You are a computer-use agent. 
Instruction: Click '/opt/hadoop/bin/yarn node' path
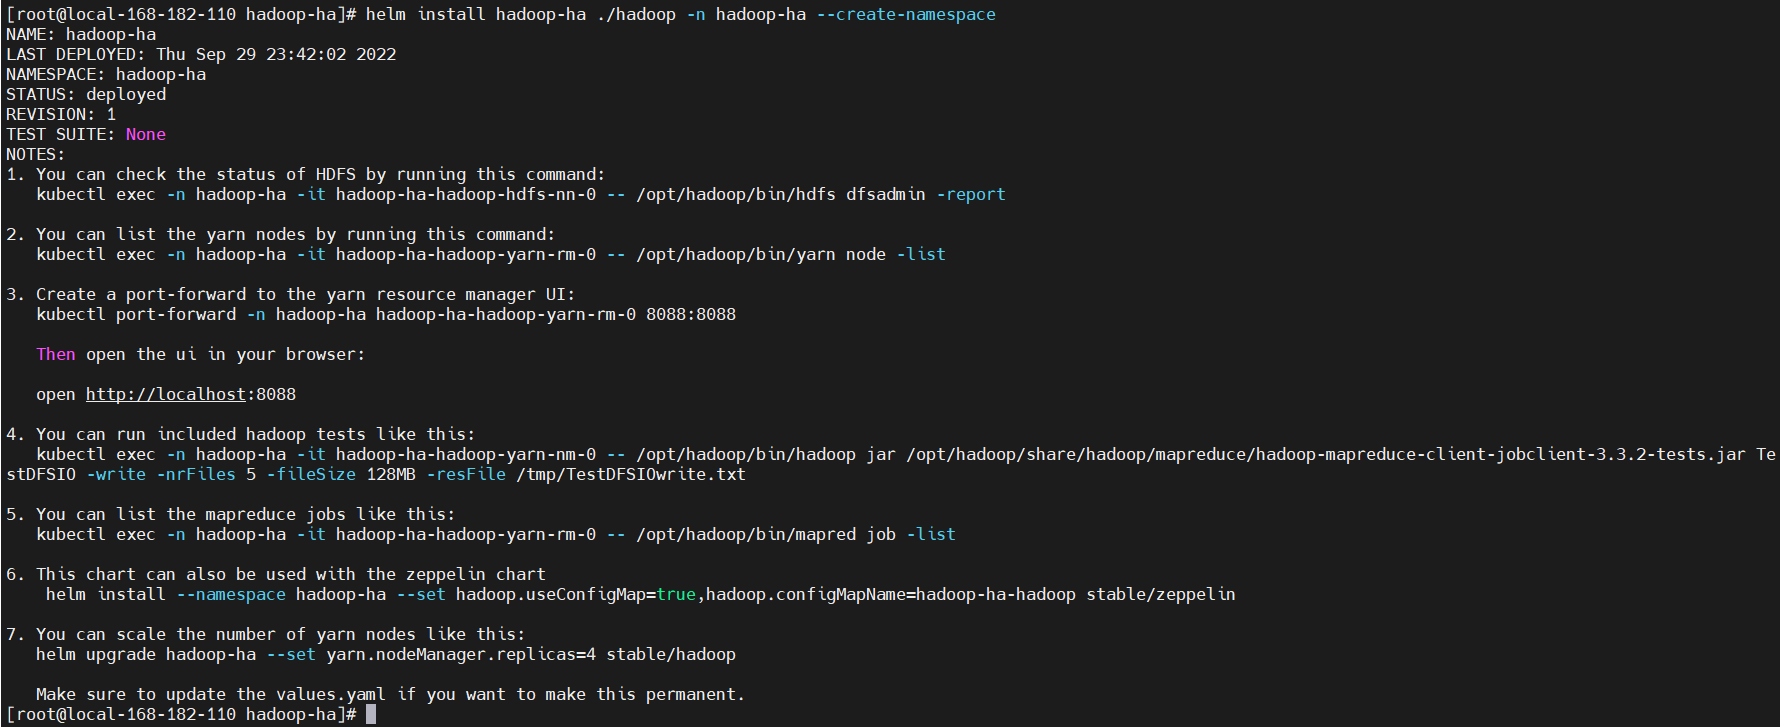point(761,254)
